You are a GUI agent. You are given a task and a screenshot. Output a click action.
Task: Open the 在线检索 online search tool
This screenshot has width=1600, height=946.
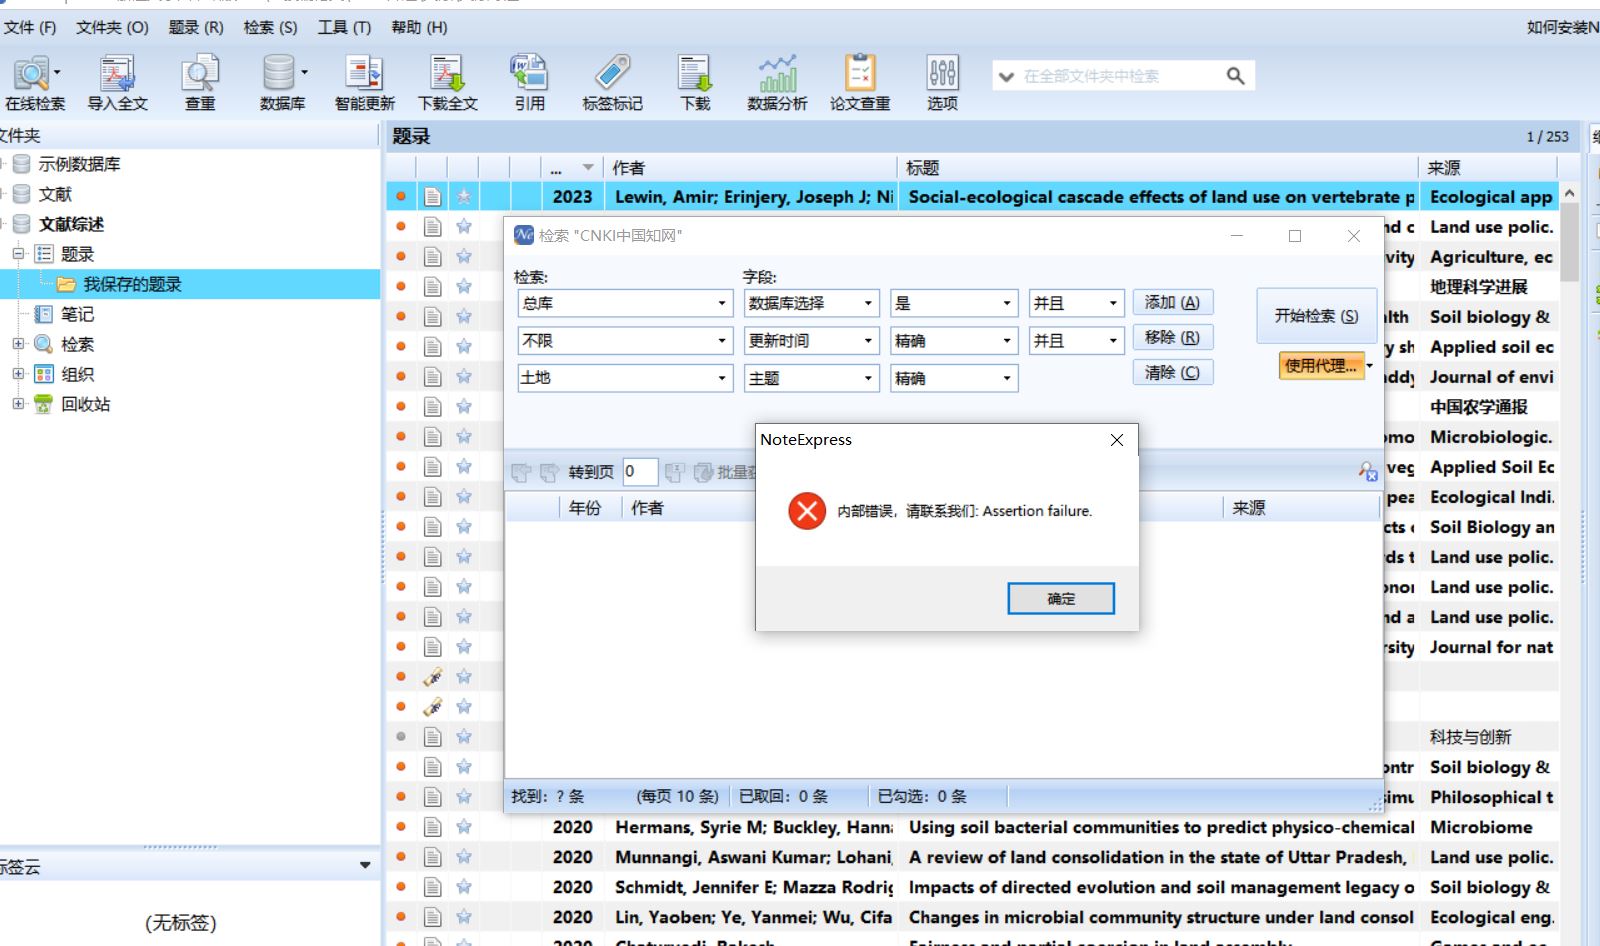point(34,82)
